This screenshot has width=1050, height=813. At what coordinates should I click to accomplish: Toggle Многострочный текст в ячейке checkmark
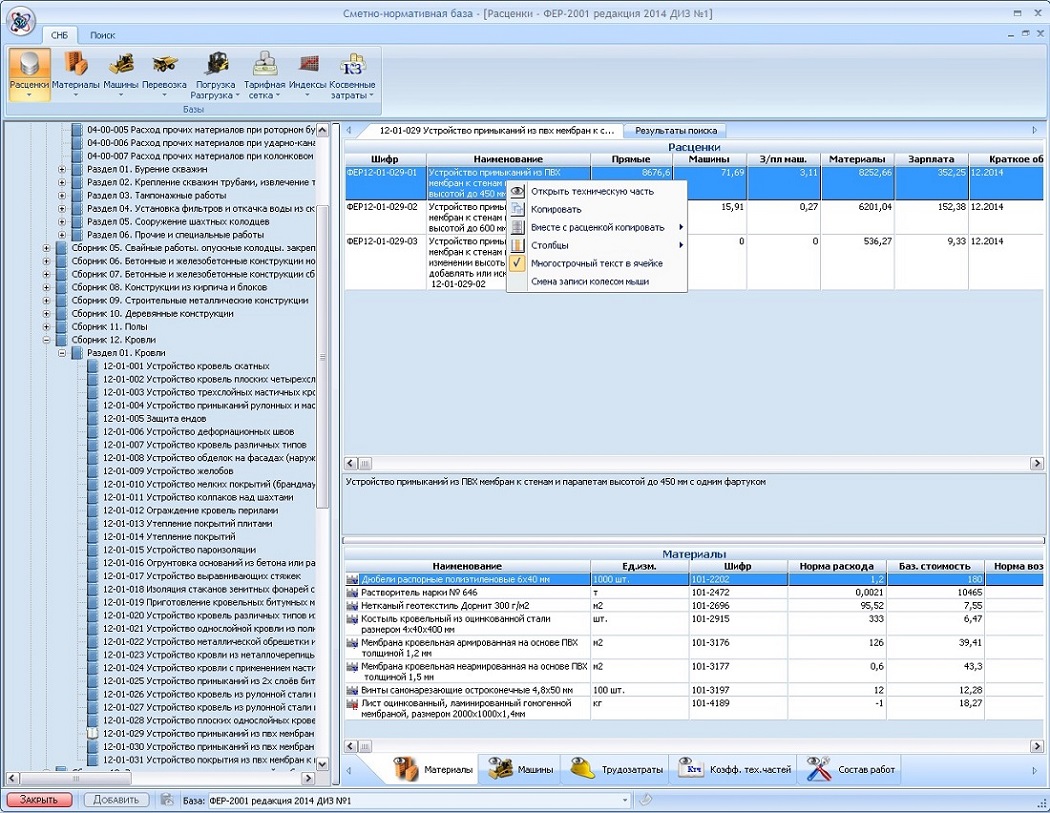coord(516,263)
